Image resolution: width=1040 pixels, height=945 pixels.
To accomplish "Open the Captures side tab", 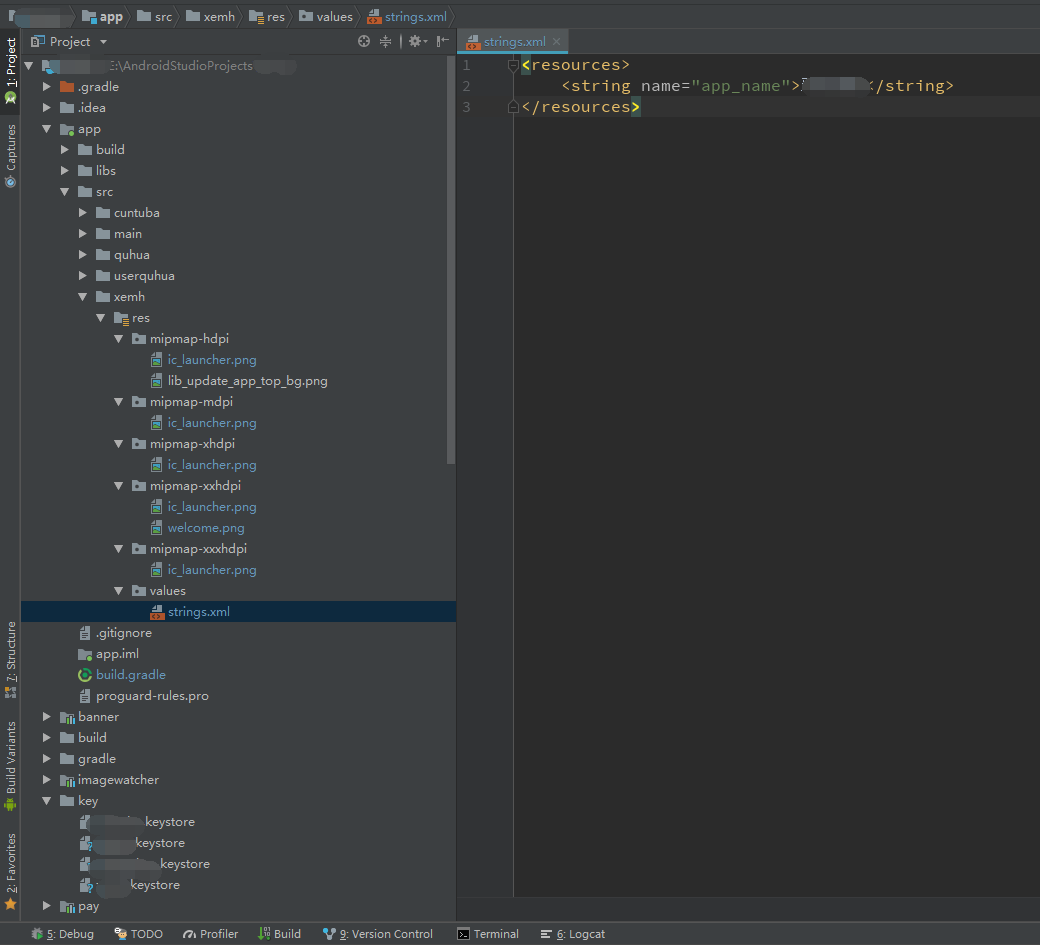I will click(11, 156).
